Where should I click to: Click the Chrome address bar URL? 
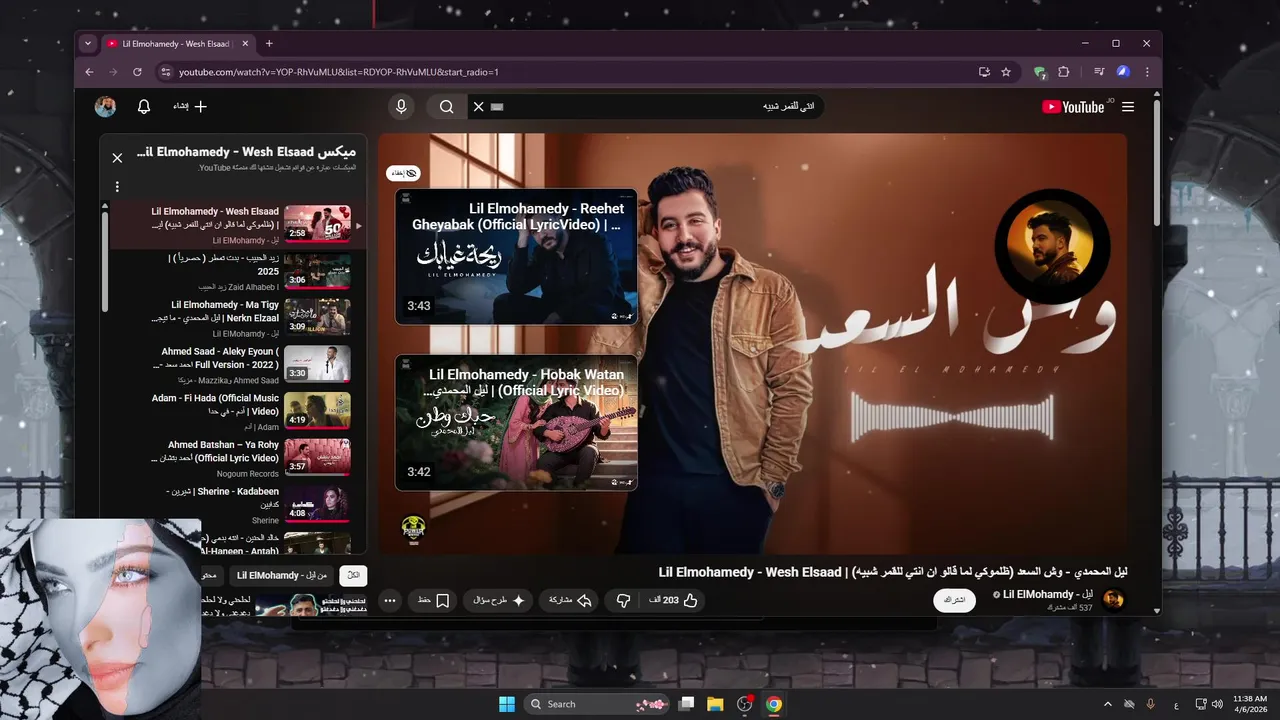(x=338, y=72)
